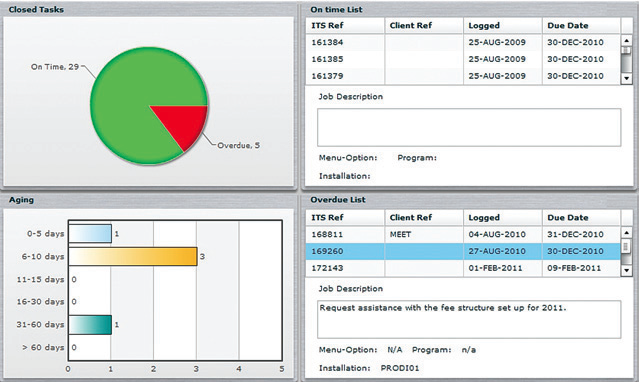The height and width of the screenshot is (382, 639).
Task: Select highlighted overdue task 169260
Action: [463, 251]
